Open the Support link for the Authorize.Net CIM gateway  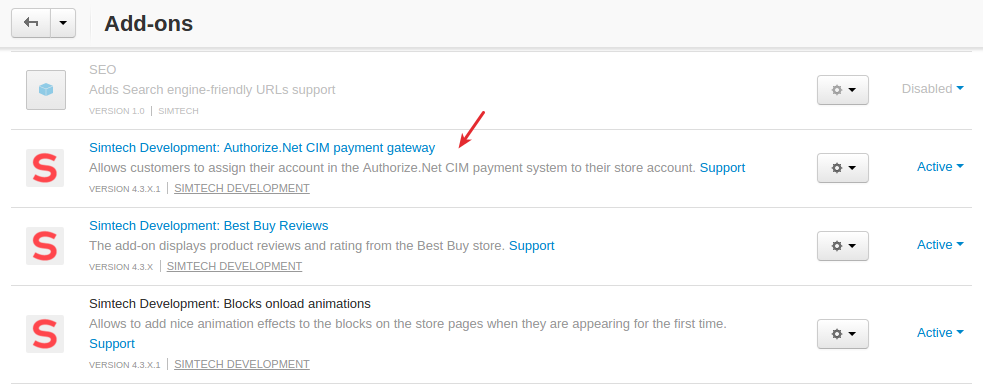(x=722, y=168)
